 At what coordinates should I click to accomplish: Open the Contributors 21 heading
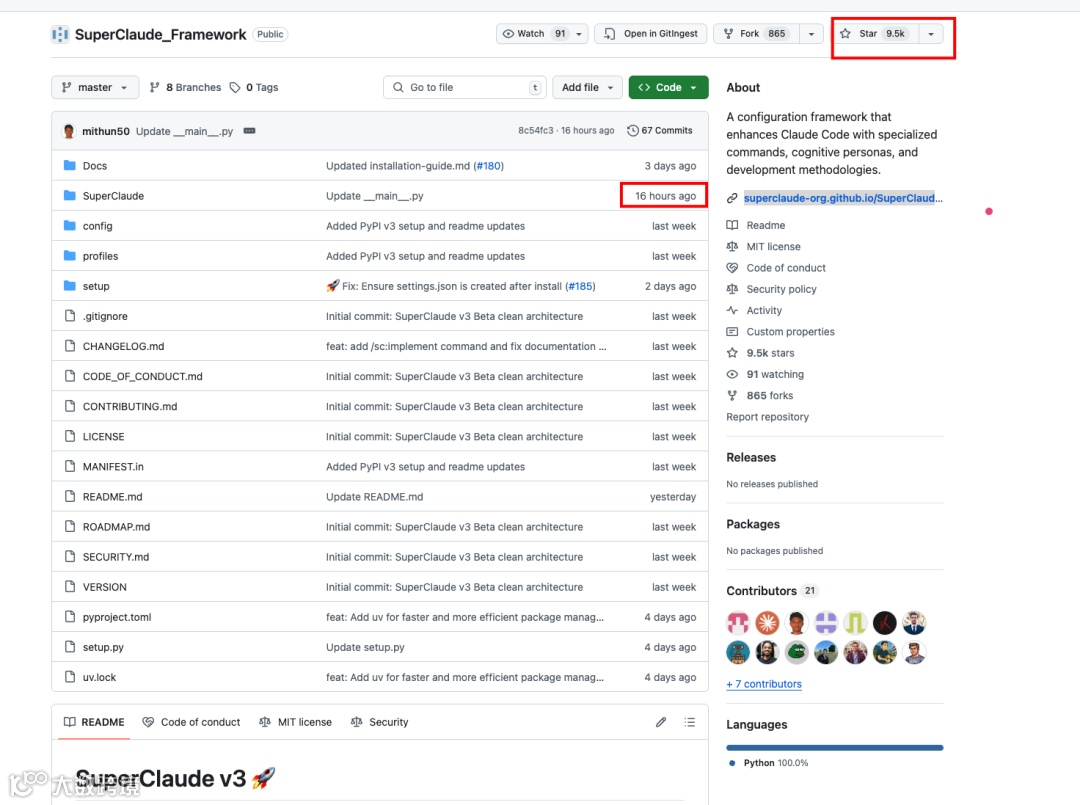coord(771,591)
